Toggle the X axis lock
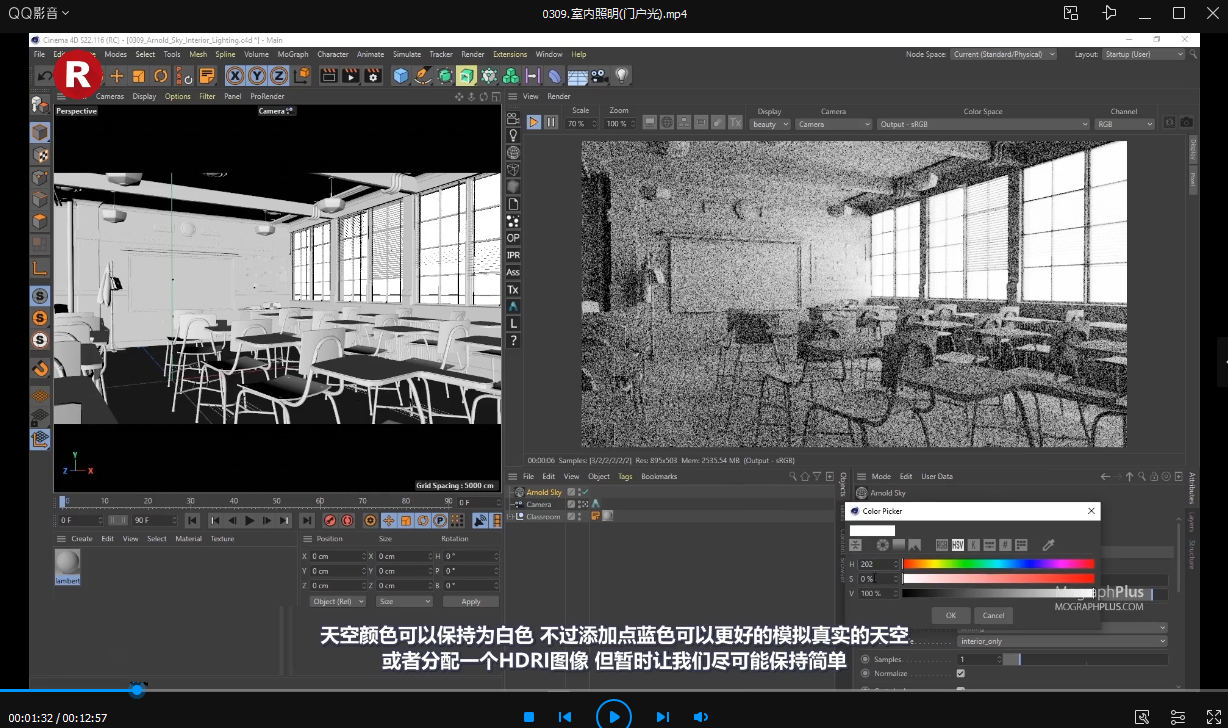 tap(235, 76)
